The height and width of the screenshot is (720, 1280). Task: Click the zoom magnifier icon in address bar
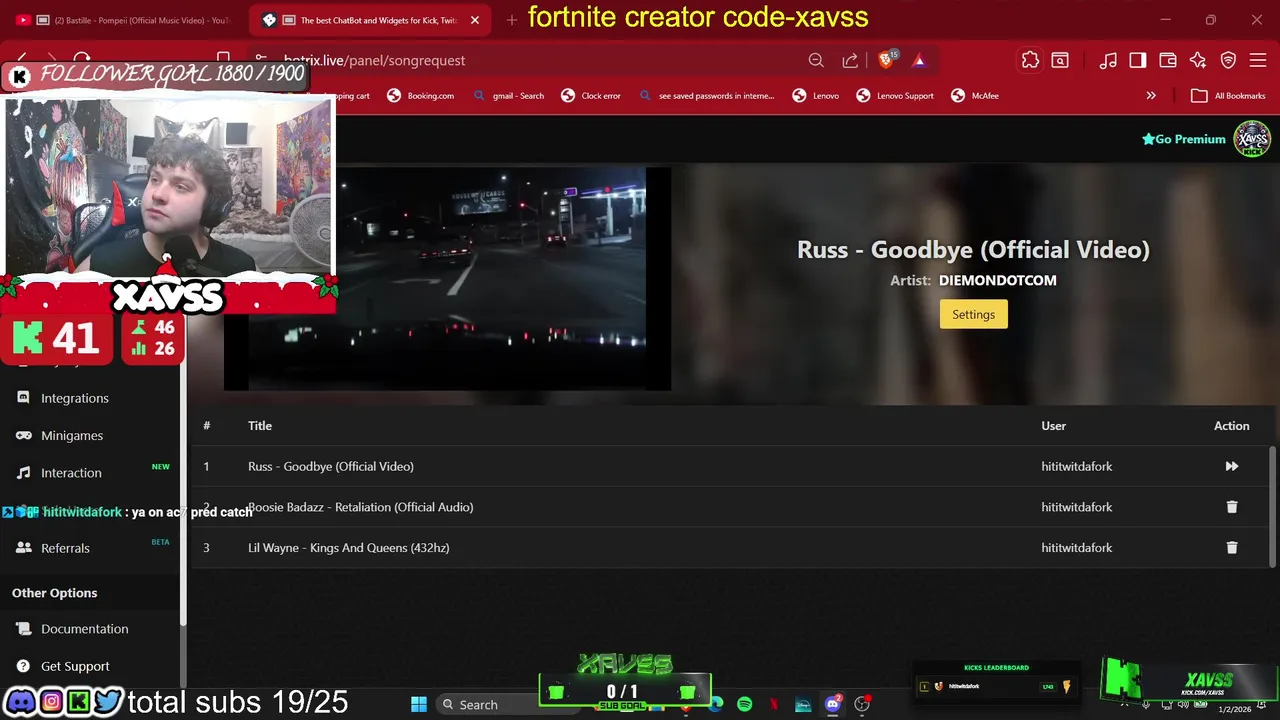tap(816, 60)
